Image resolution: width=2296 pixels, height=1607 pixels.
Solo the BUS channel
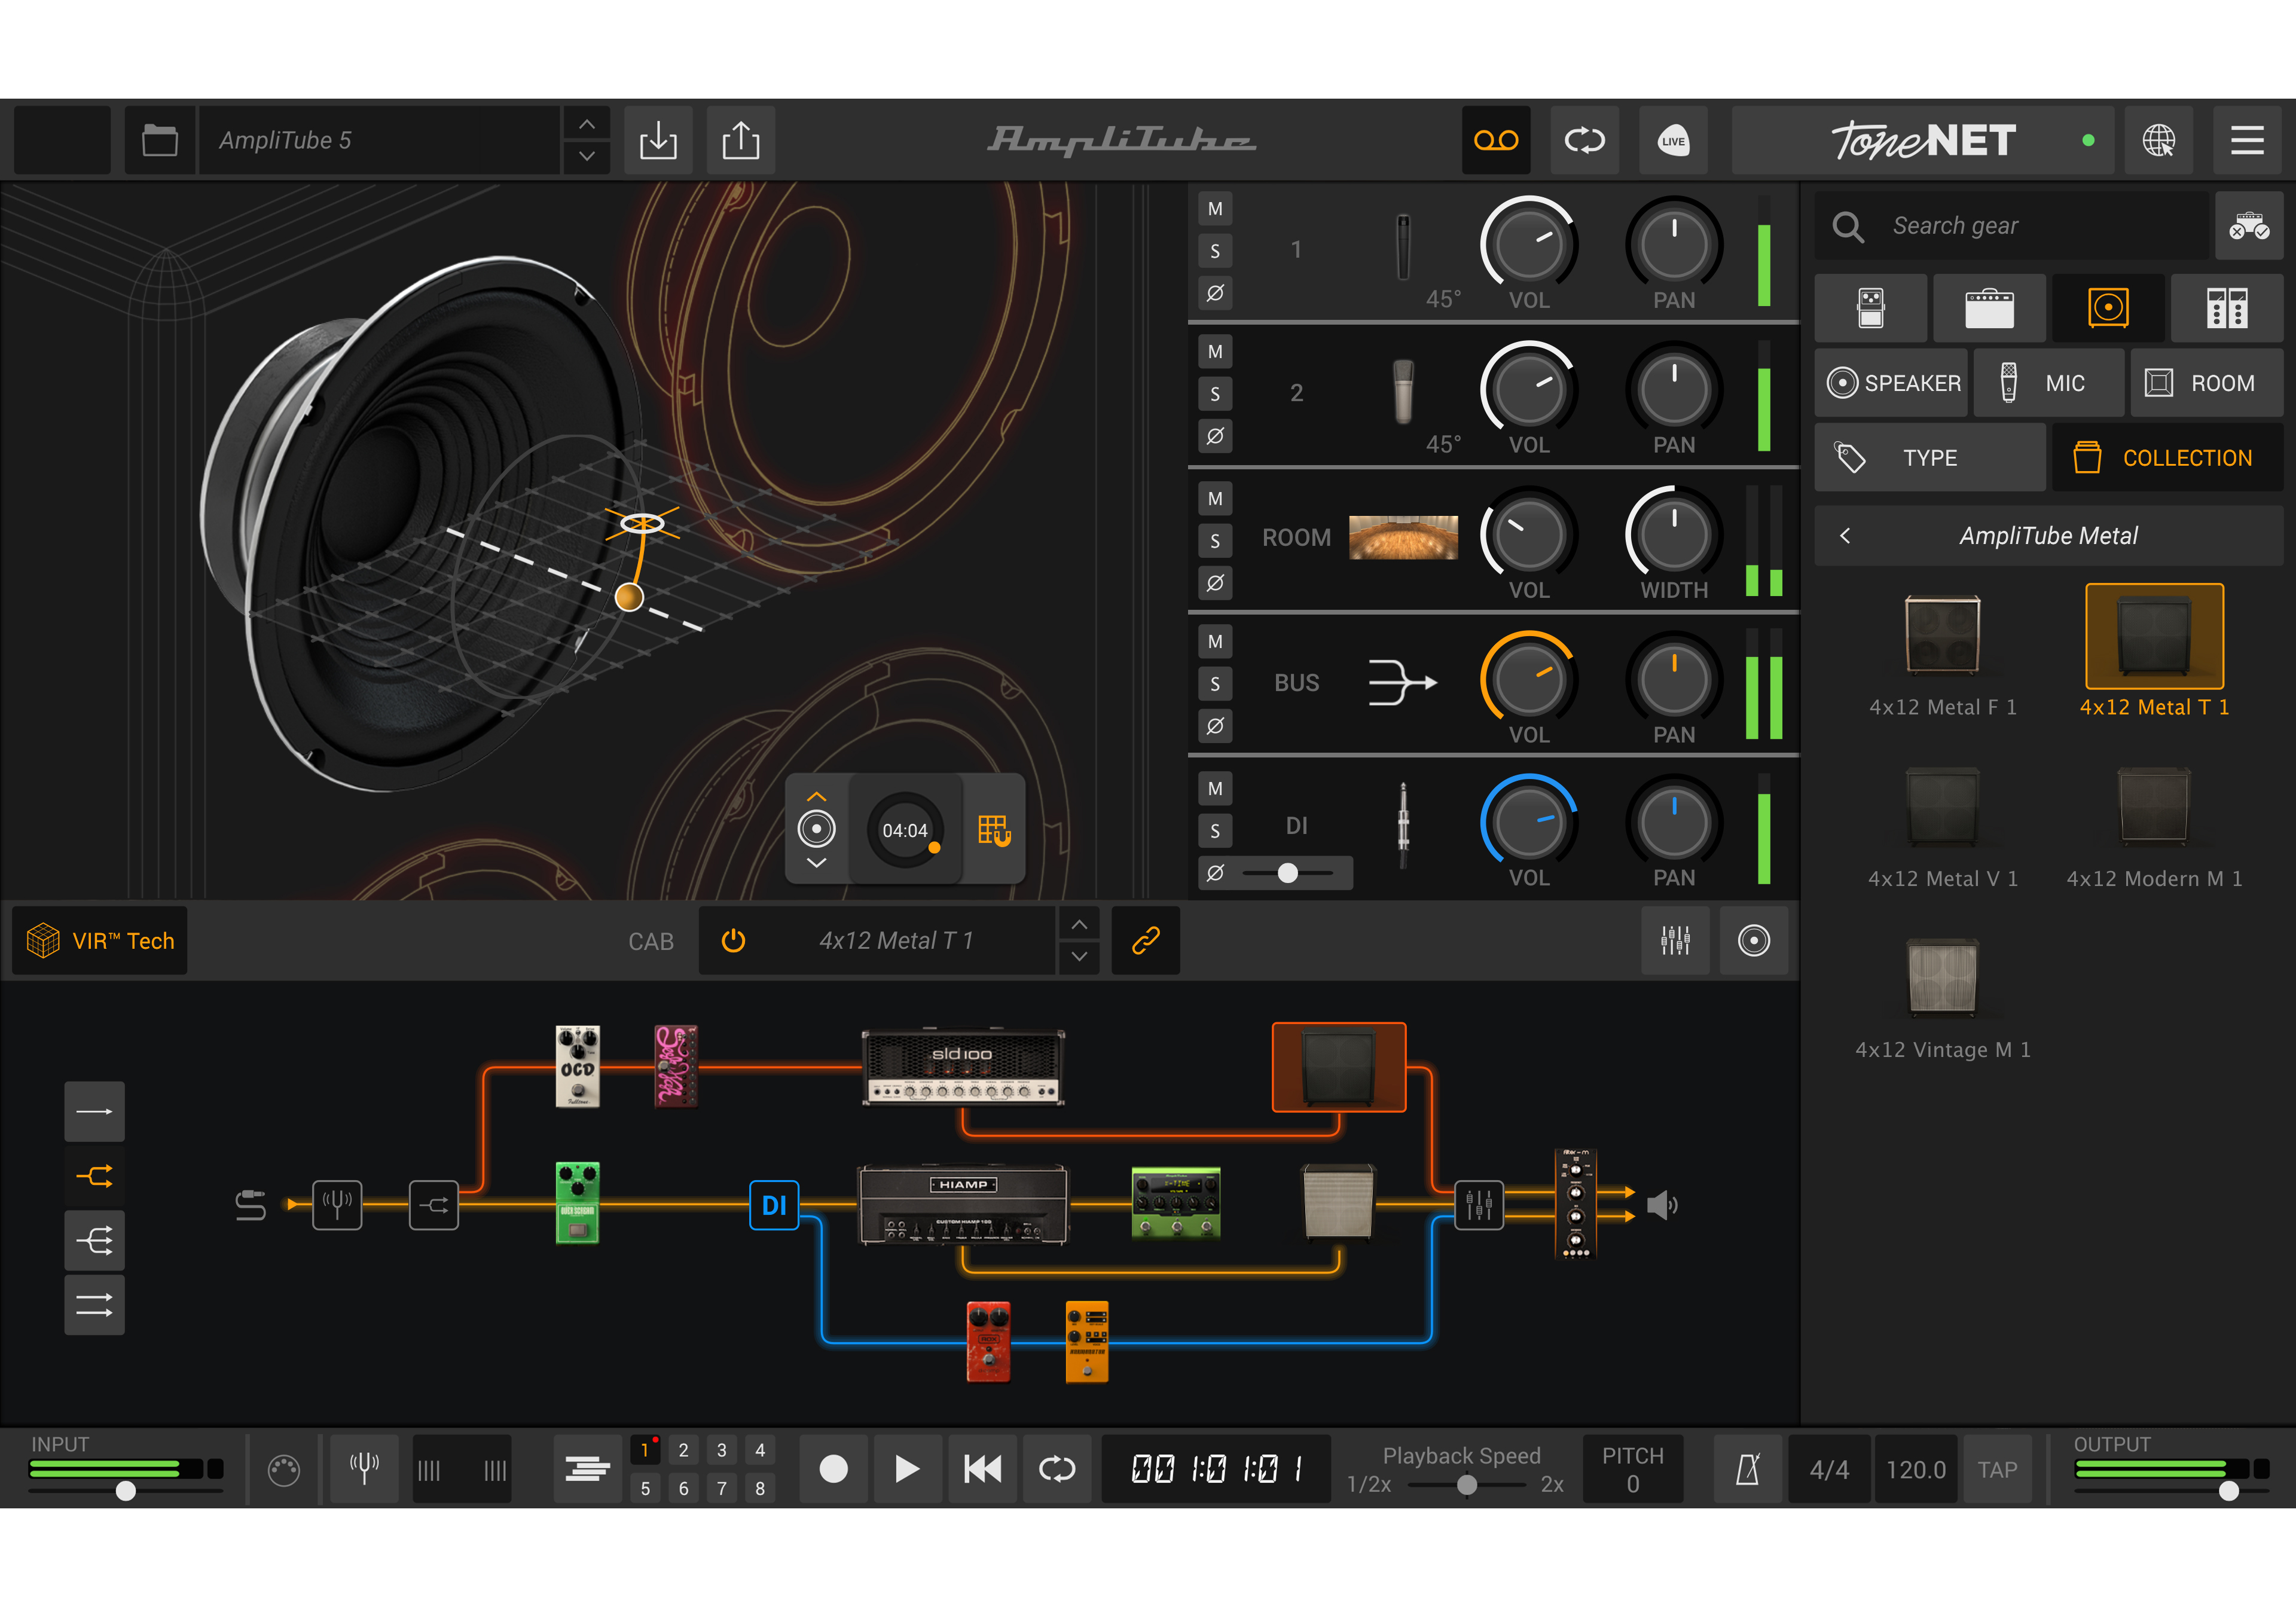(x=1215, y=684)
